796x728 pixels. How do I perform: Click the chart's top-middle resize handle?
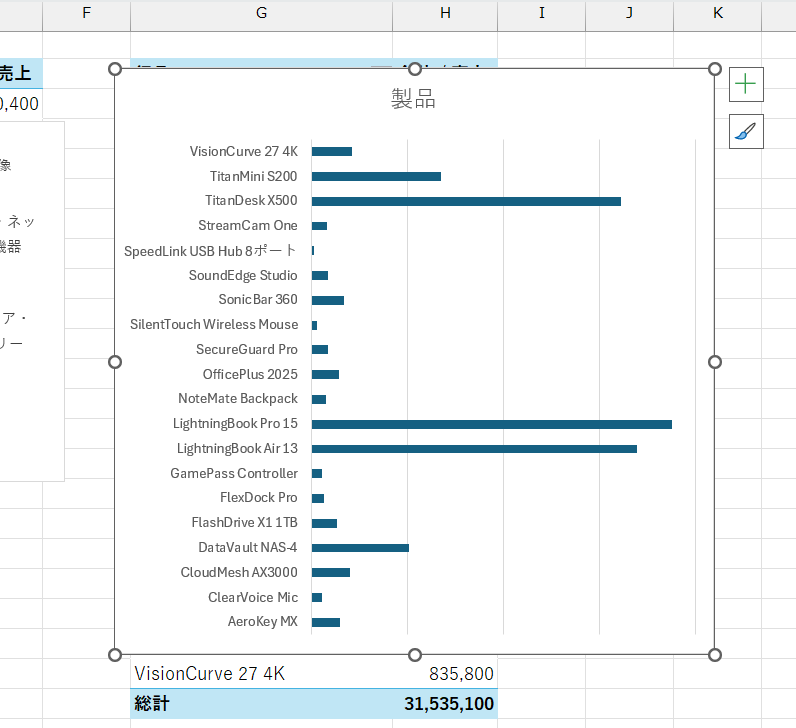click(x=415, y=69)
